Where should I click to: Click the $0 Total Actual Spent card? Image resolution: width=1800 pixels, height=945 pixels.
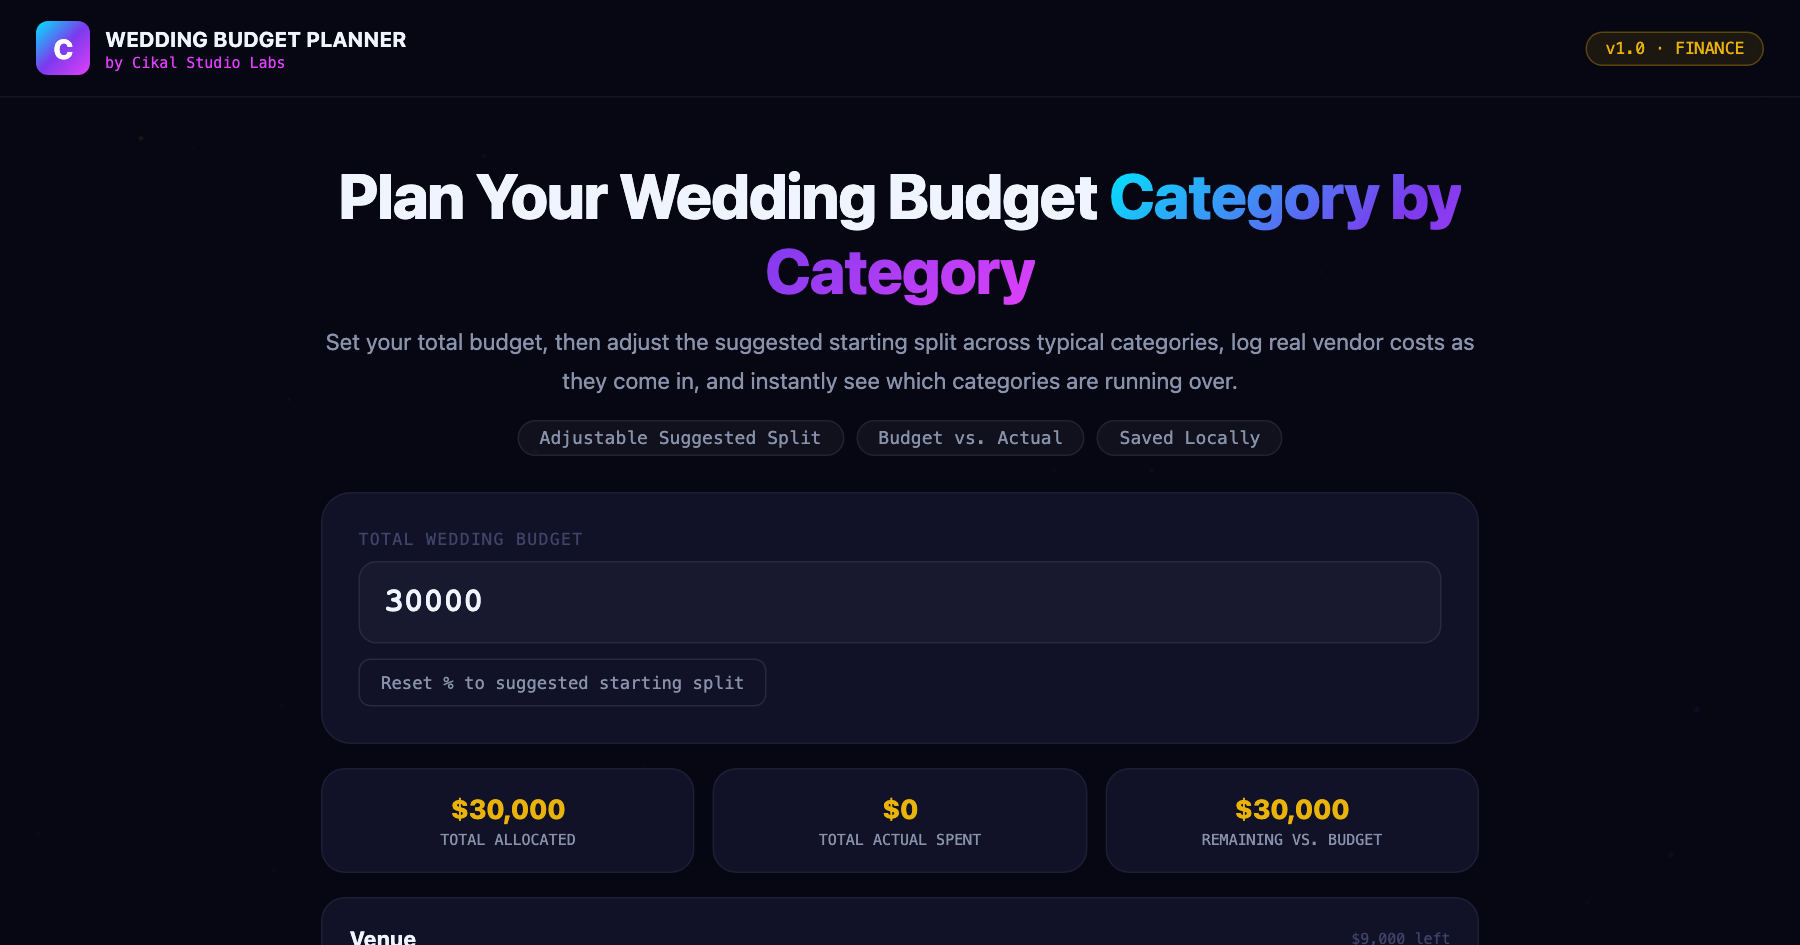[x=900, y=820]
